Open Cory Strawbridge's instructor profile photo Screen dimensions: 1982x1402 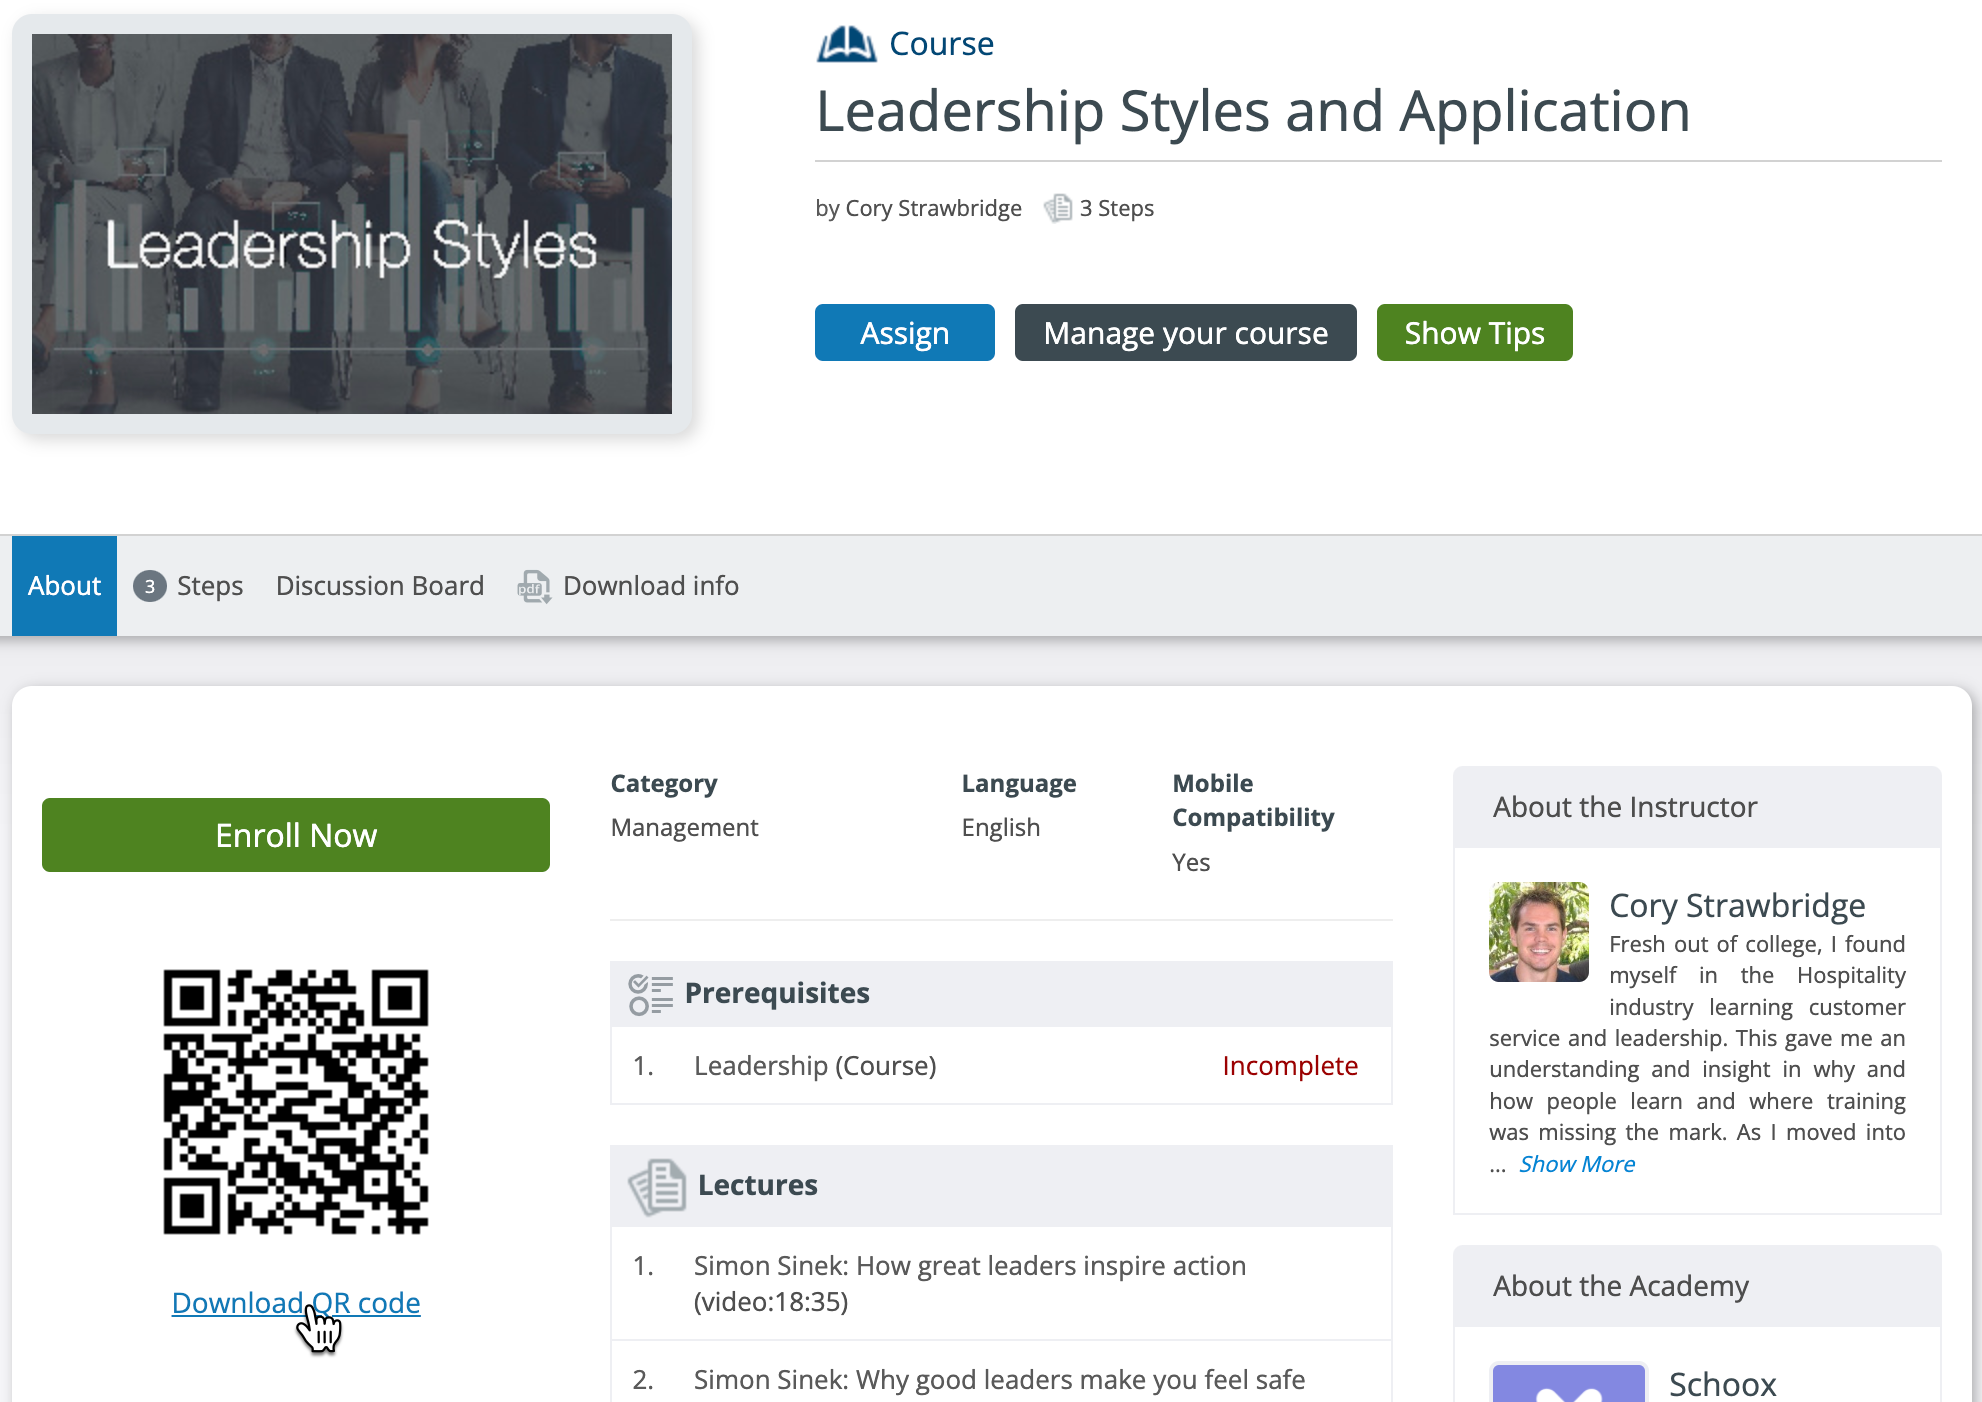[x=1539, y=931]
